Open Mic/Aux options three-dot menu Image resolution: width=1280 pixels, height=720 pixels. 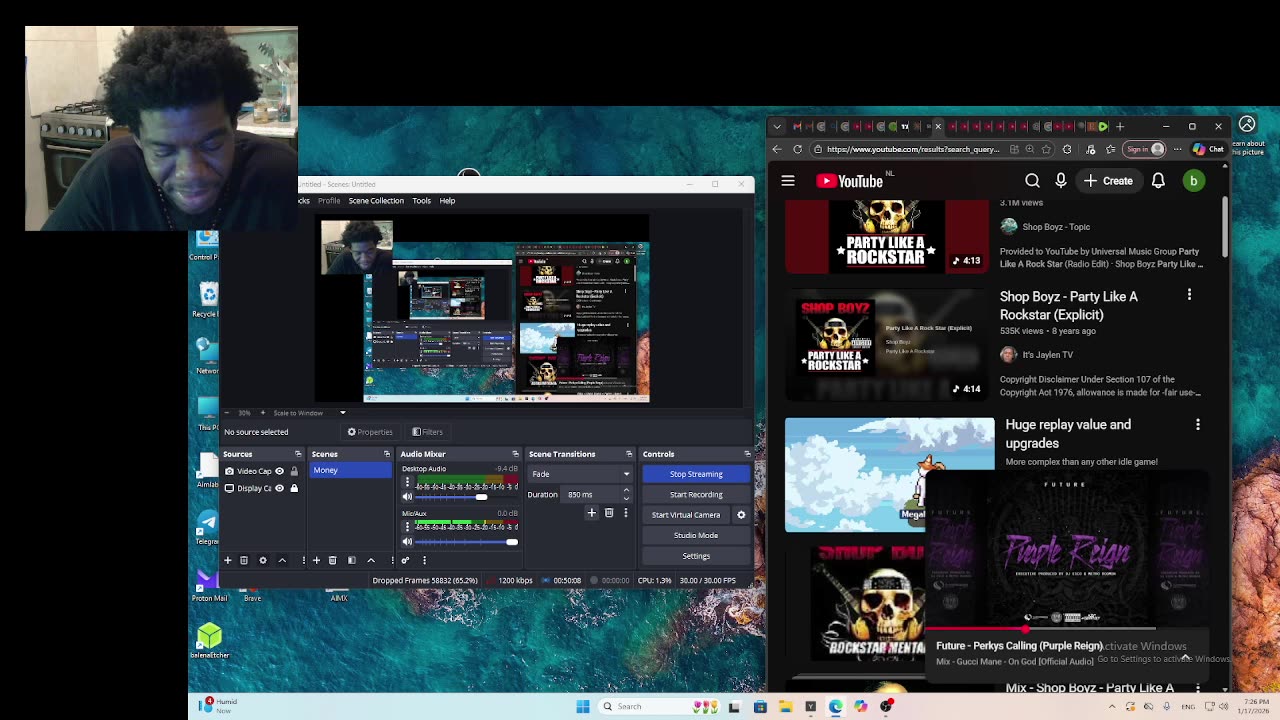click(407, 527)
